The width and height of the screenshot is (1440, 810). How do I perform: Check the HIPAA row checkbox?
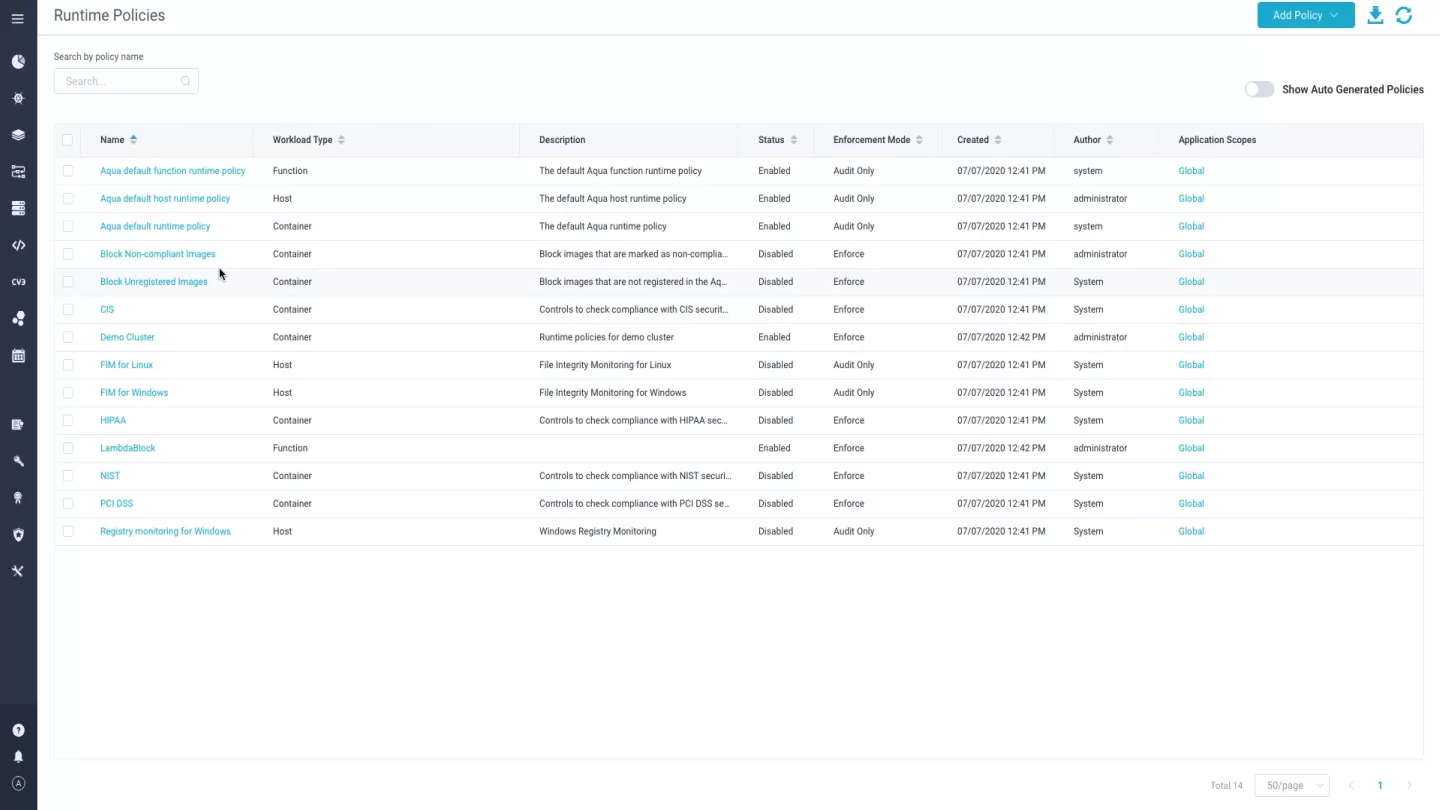[68, 420]
